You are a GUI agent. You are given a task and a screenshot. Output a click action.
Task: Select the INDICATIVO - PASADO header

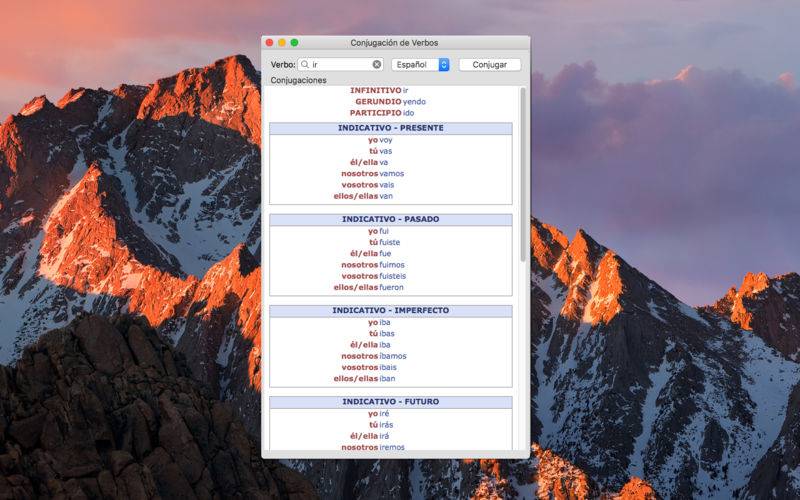coord(391,219)
